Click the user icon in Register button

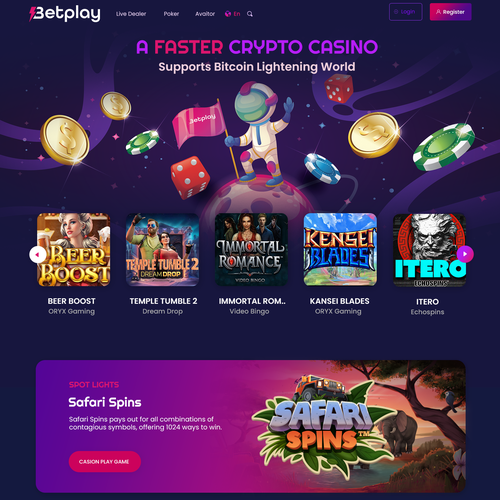[438, 12]
